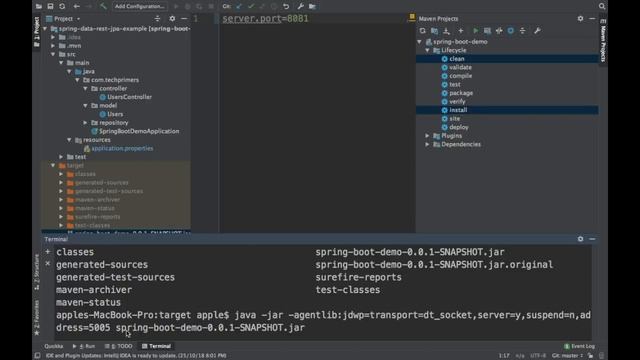Click Git: master branch in status bar
Viewport: 640px width, 360px height.
point(567,356)
